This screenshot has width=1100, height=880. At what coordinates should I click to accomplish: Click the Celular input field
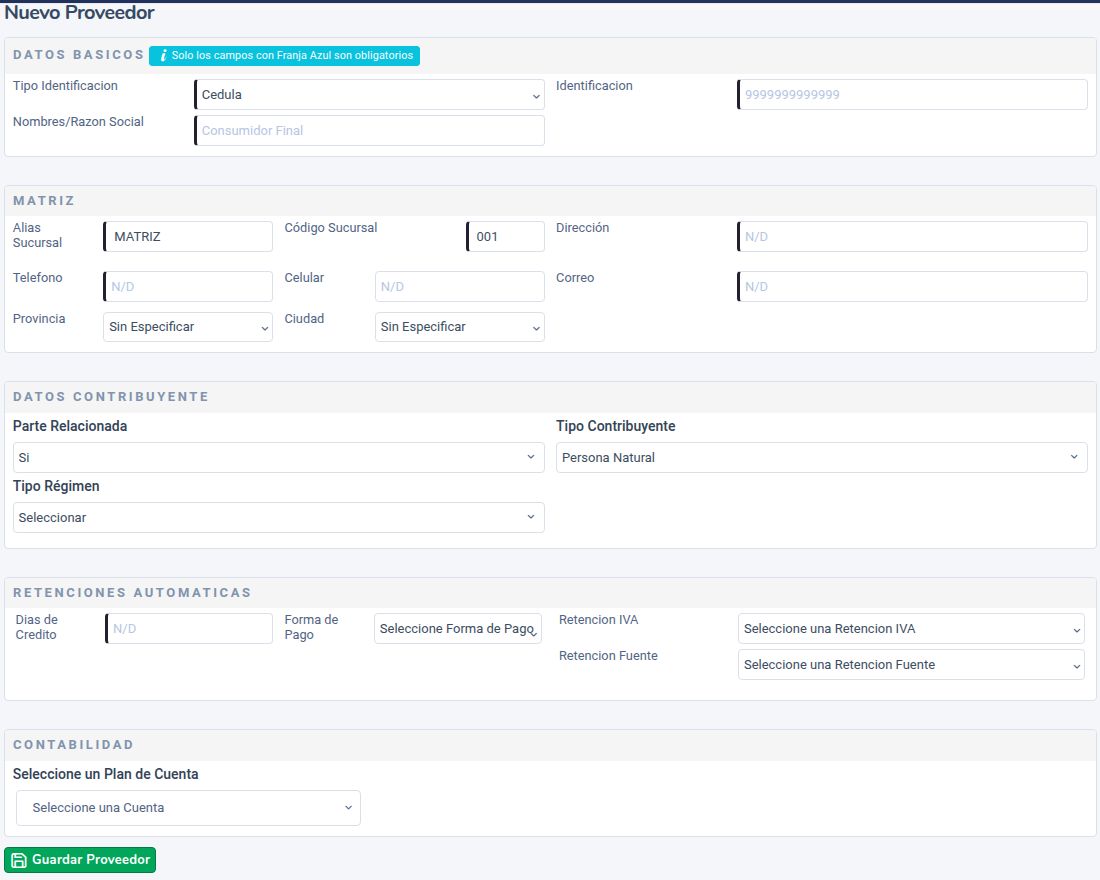pyautogui.click(x=460, y=286)
